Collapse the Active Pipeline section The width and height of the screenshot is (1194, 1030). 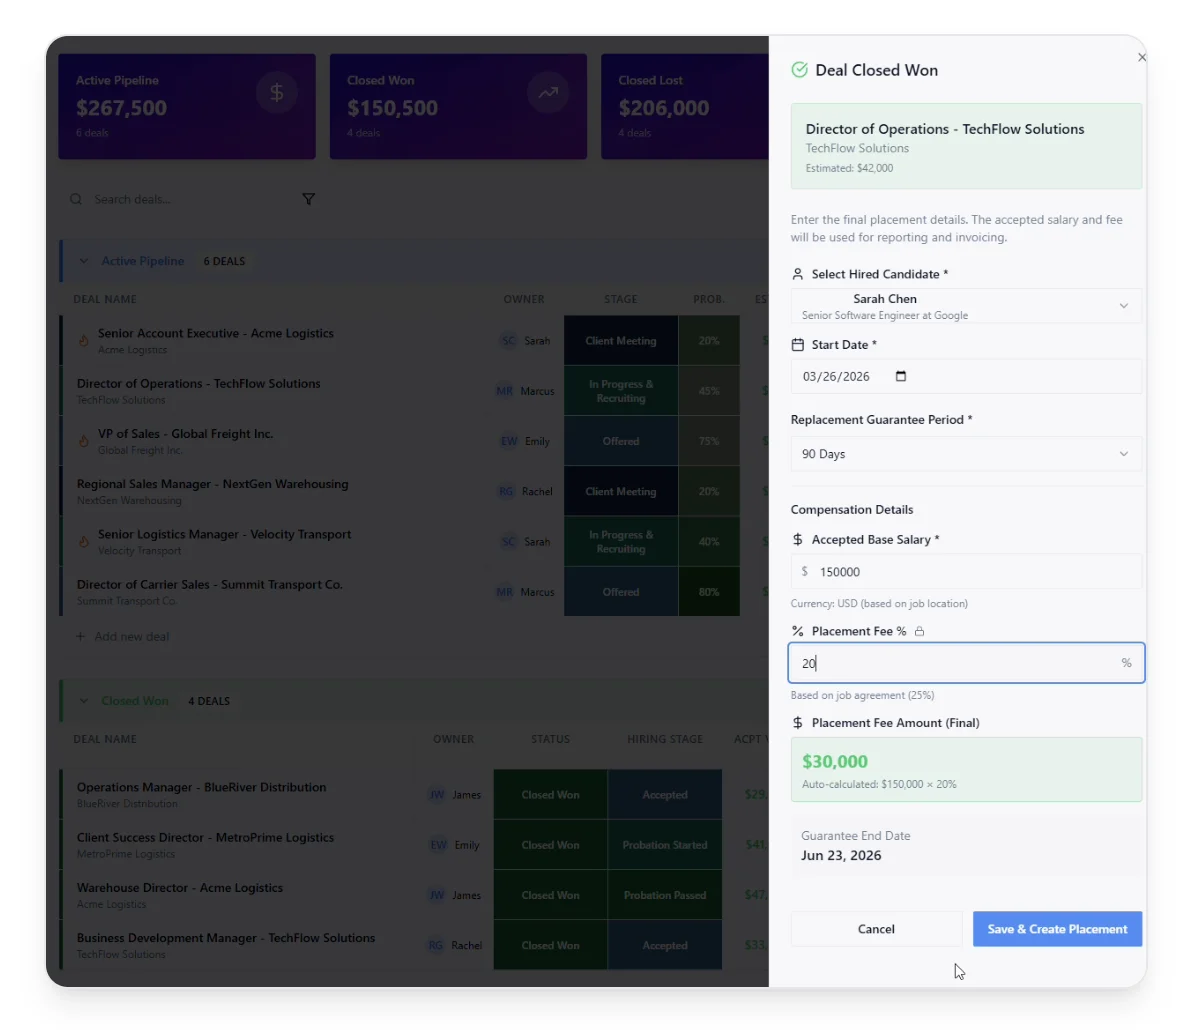click(x=84, y=261)
